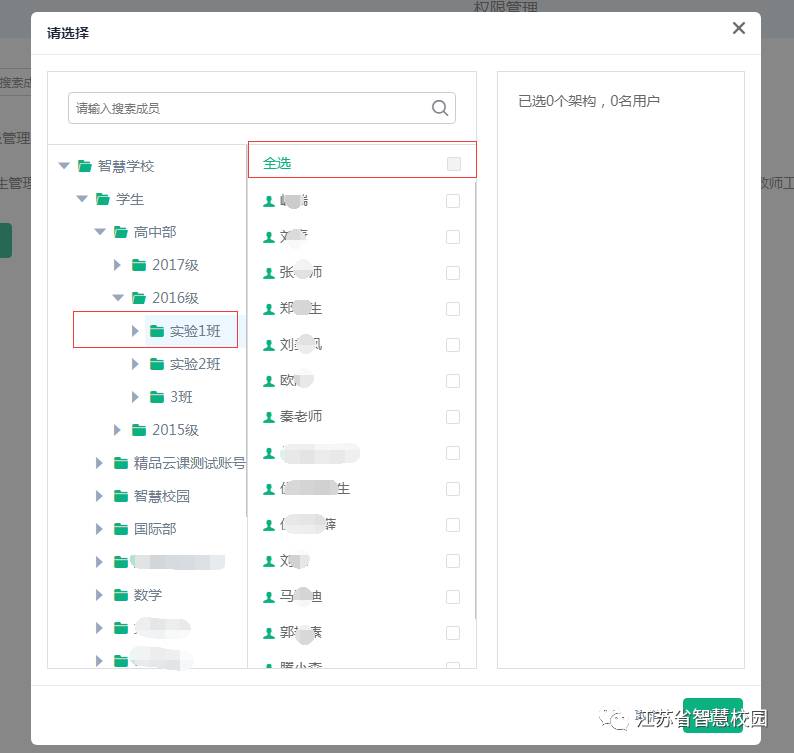Image resolution: width=794 pixels, height=753 pixels.
Task: Click the 秦老师 member name
Action: (x=301, y=416)
